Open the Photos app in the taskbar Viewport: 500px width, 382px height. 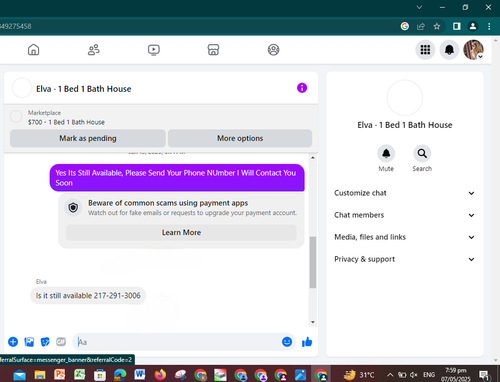click(x=300, y=375)
